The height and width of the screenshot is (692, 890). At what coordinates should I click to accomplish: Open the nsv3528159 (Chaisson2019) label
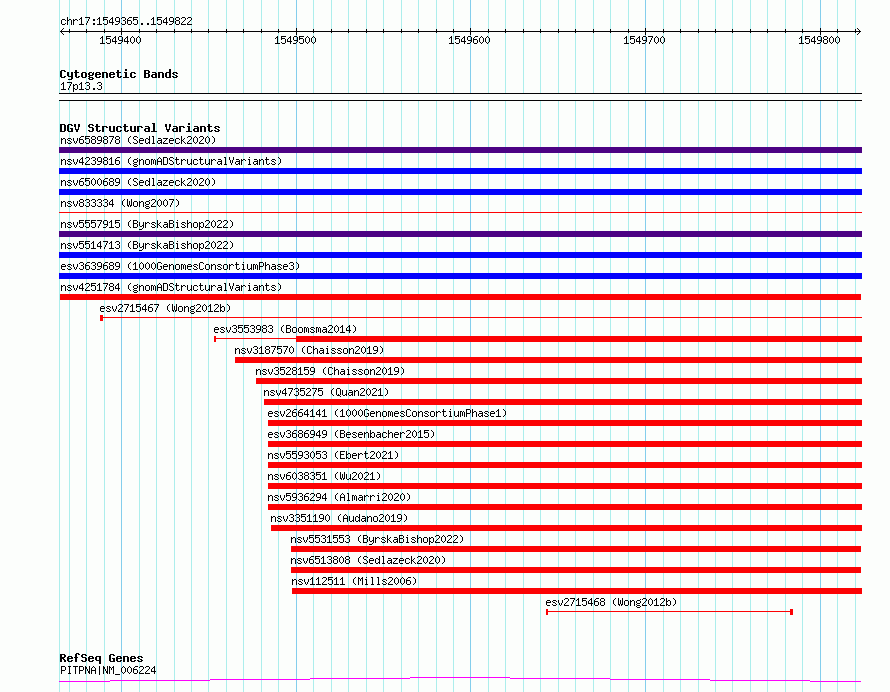(330, 371)
